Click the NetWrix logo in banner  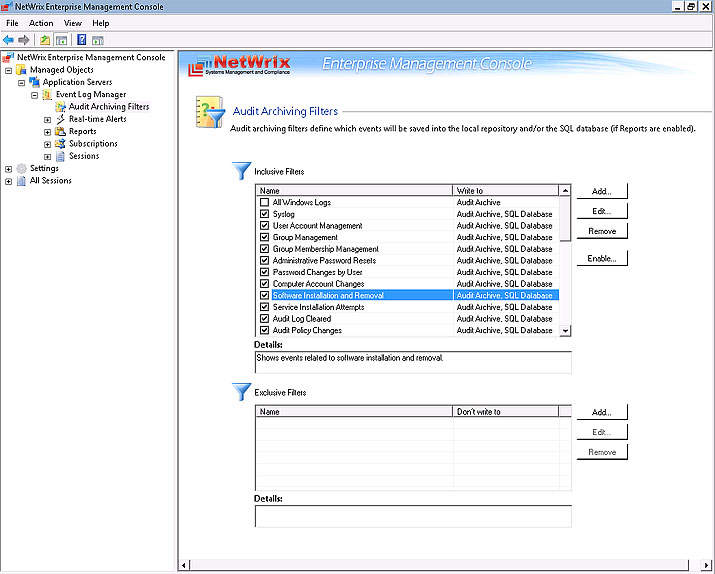[240, 66]
